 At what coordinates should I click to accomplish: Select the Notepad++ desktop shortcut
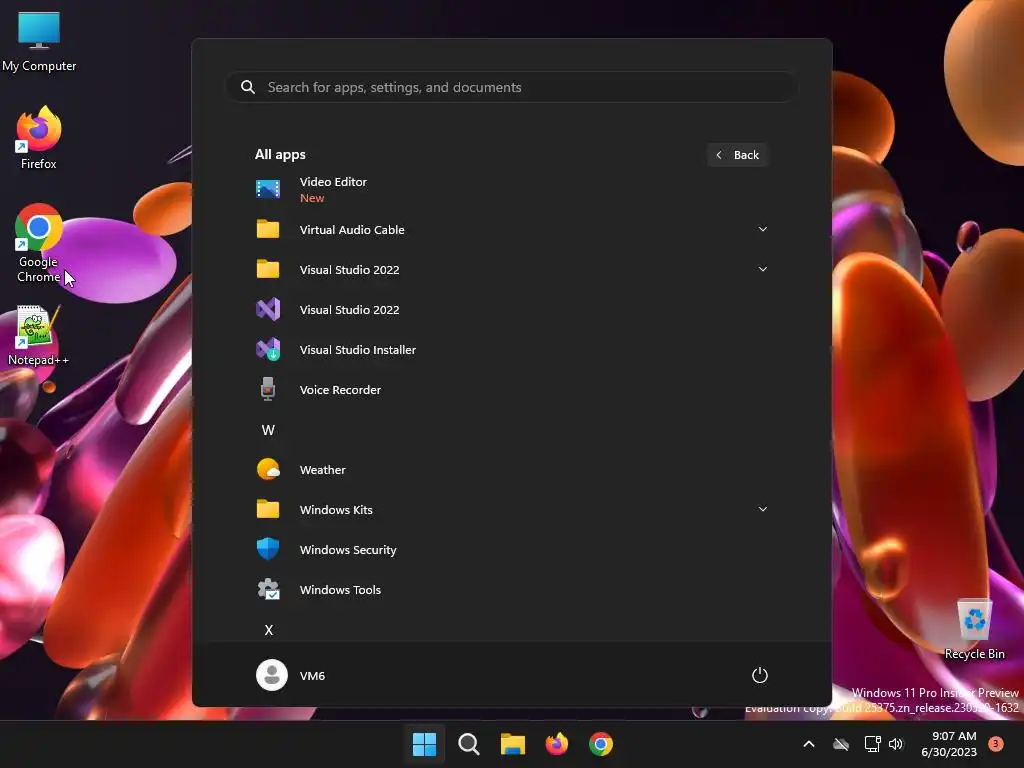(x=39, y=336)
